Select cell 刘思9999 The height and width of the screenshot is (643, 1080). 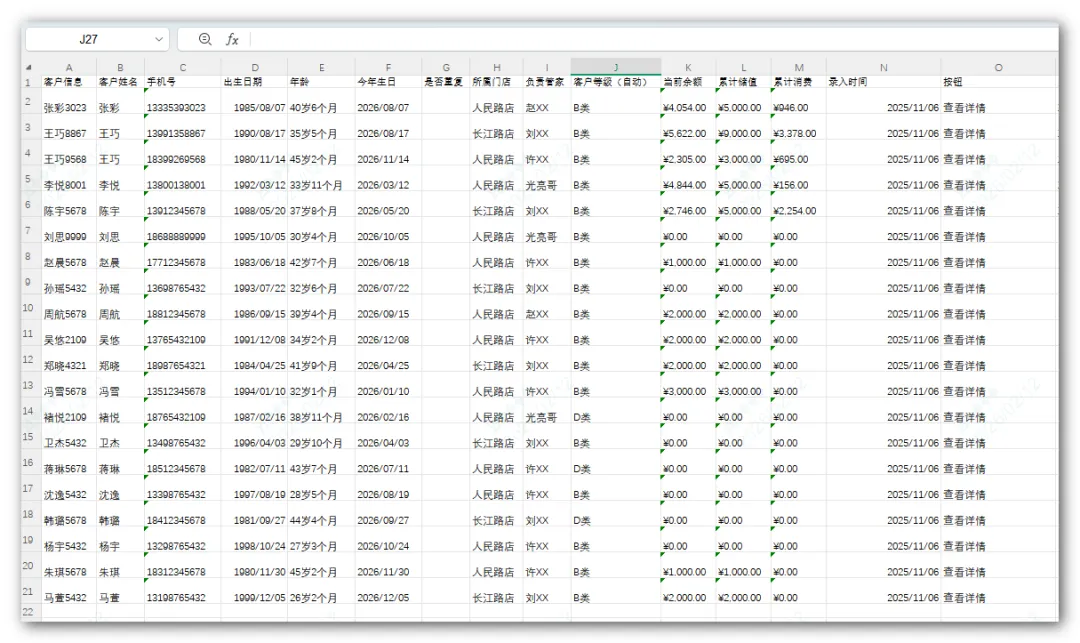point(69,231)
